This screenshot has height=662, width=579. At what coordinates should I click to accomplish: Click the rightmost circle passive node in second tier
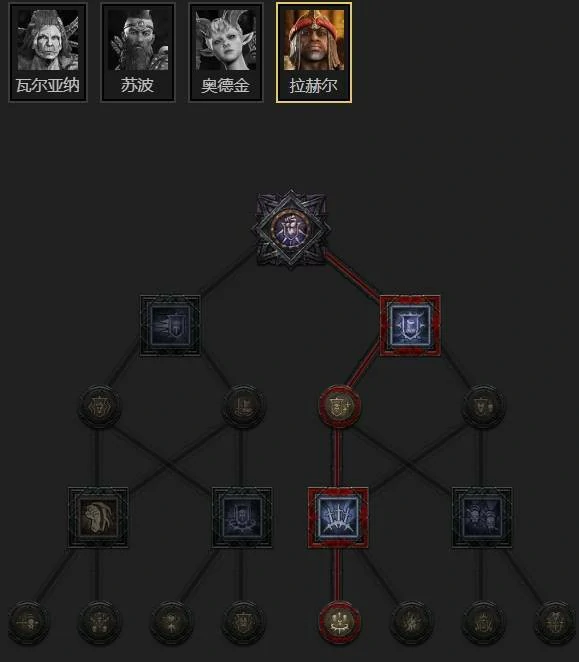pos(483,406)
